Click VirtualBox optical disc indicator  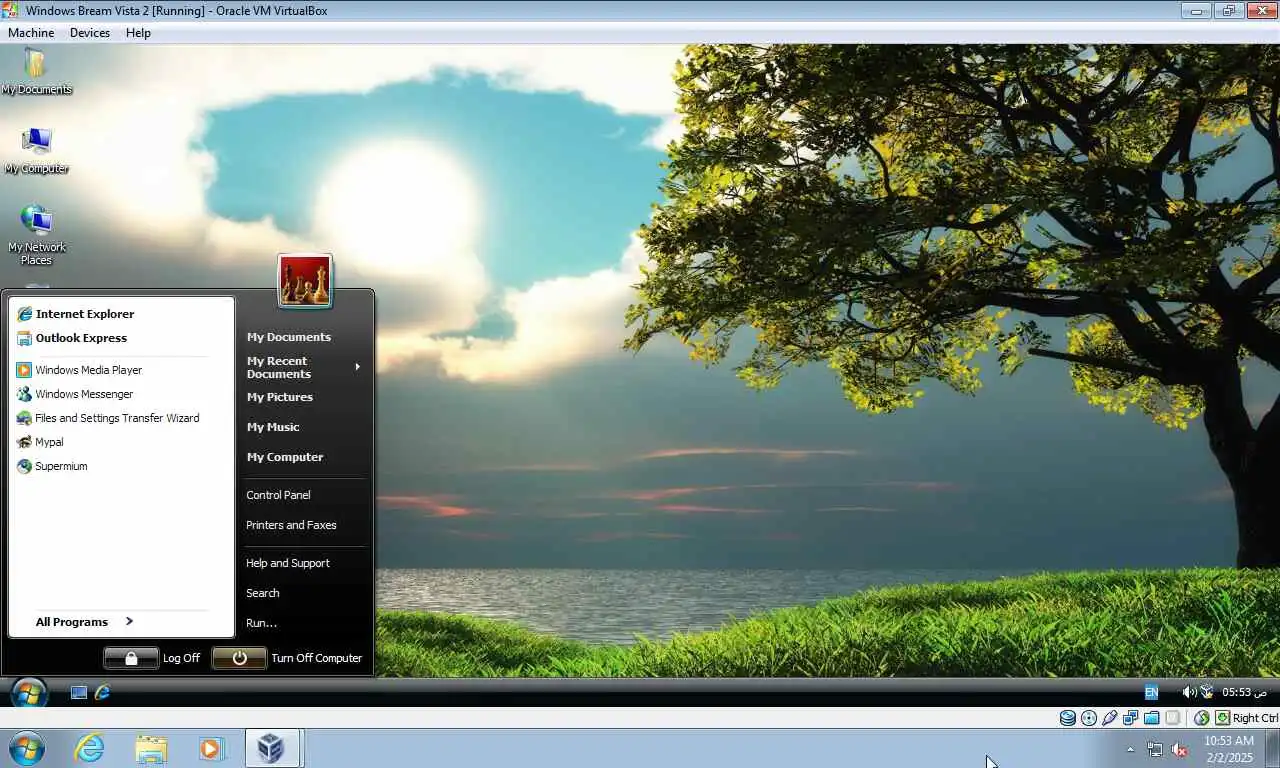tap(1089, 718)
